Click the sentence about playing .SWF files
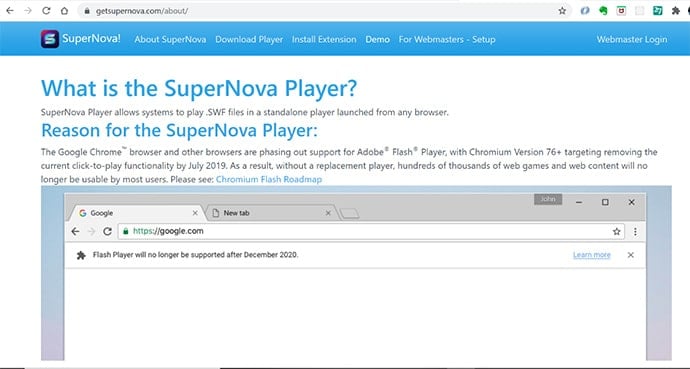Image resolution: width=690 pixels, height=369 pixels. point(245,112)
